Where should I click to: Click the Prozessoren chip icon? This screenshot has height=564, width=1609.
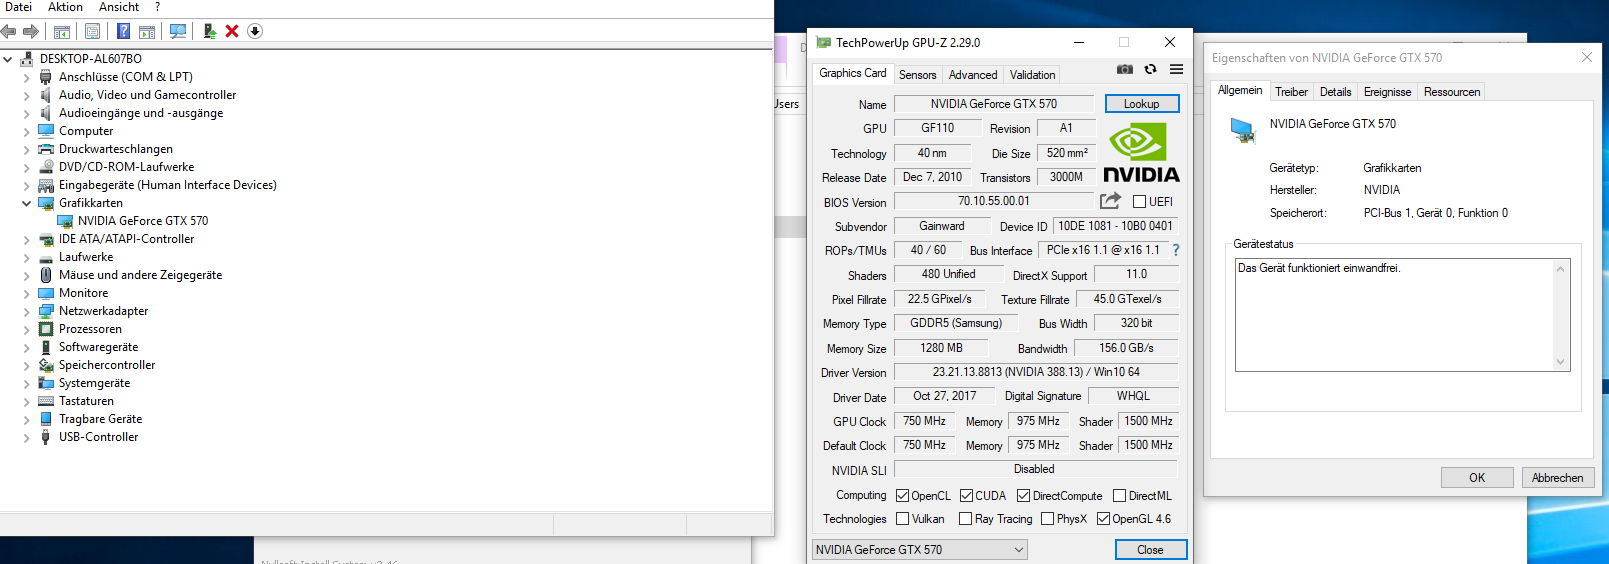pos(46,329)
